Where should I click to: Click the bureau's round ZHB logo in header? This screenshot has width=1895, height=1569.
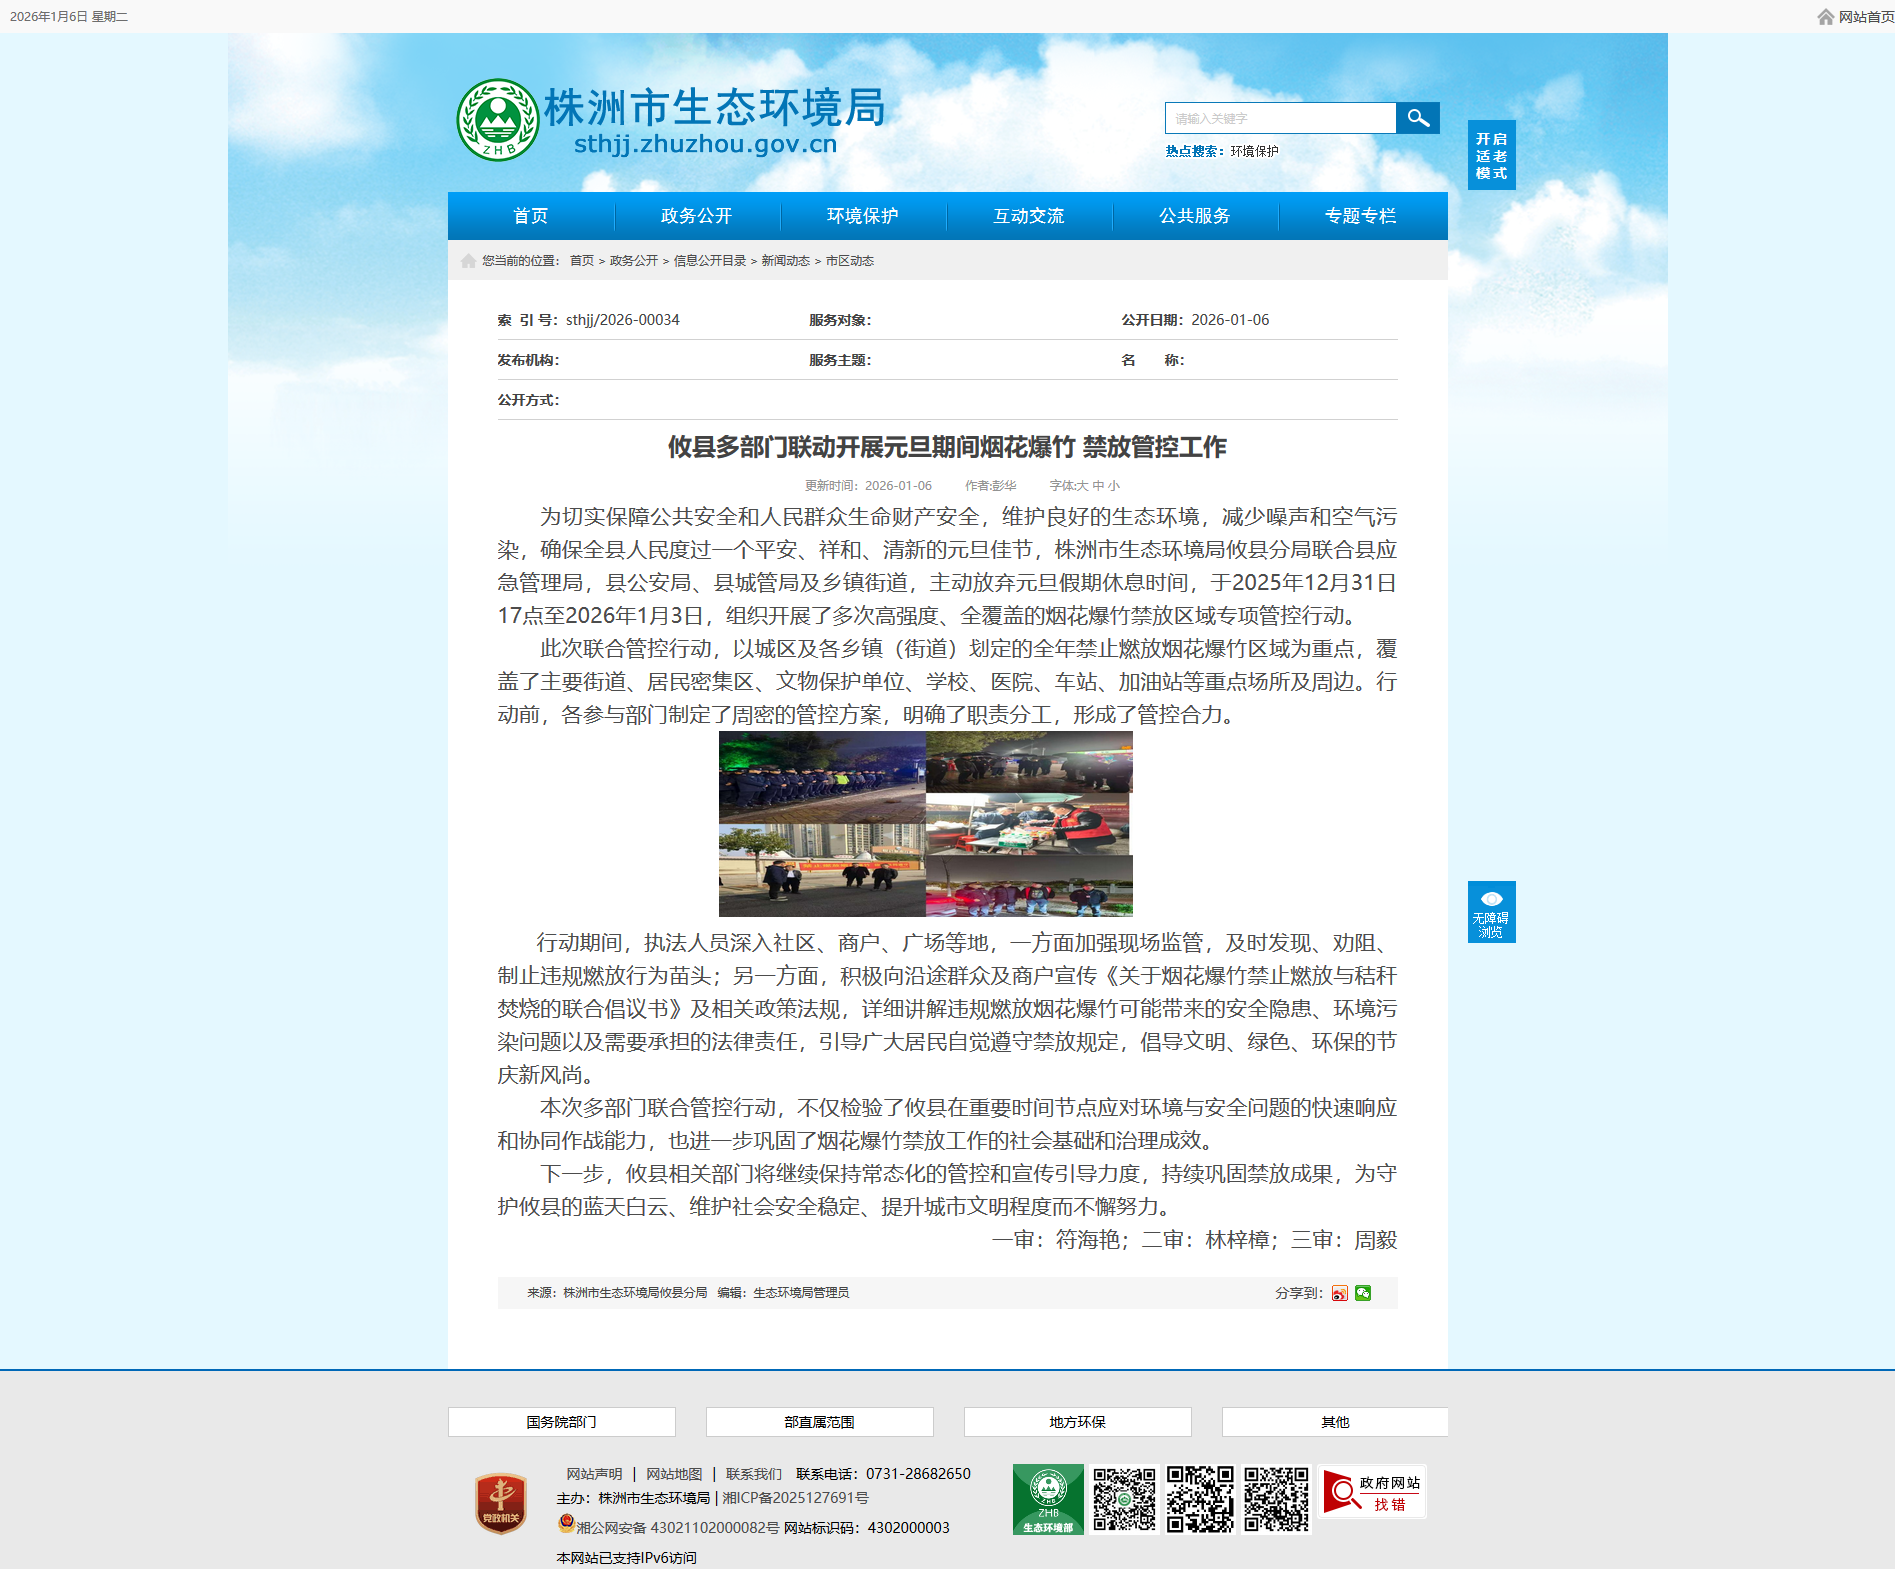(497, 120)
